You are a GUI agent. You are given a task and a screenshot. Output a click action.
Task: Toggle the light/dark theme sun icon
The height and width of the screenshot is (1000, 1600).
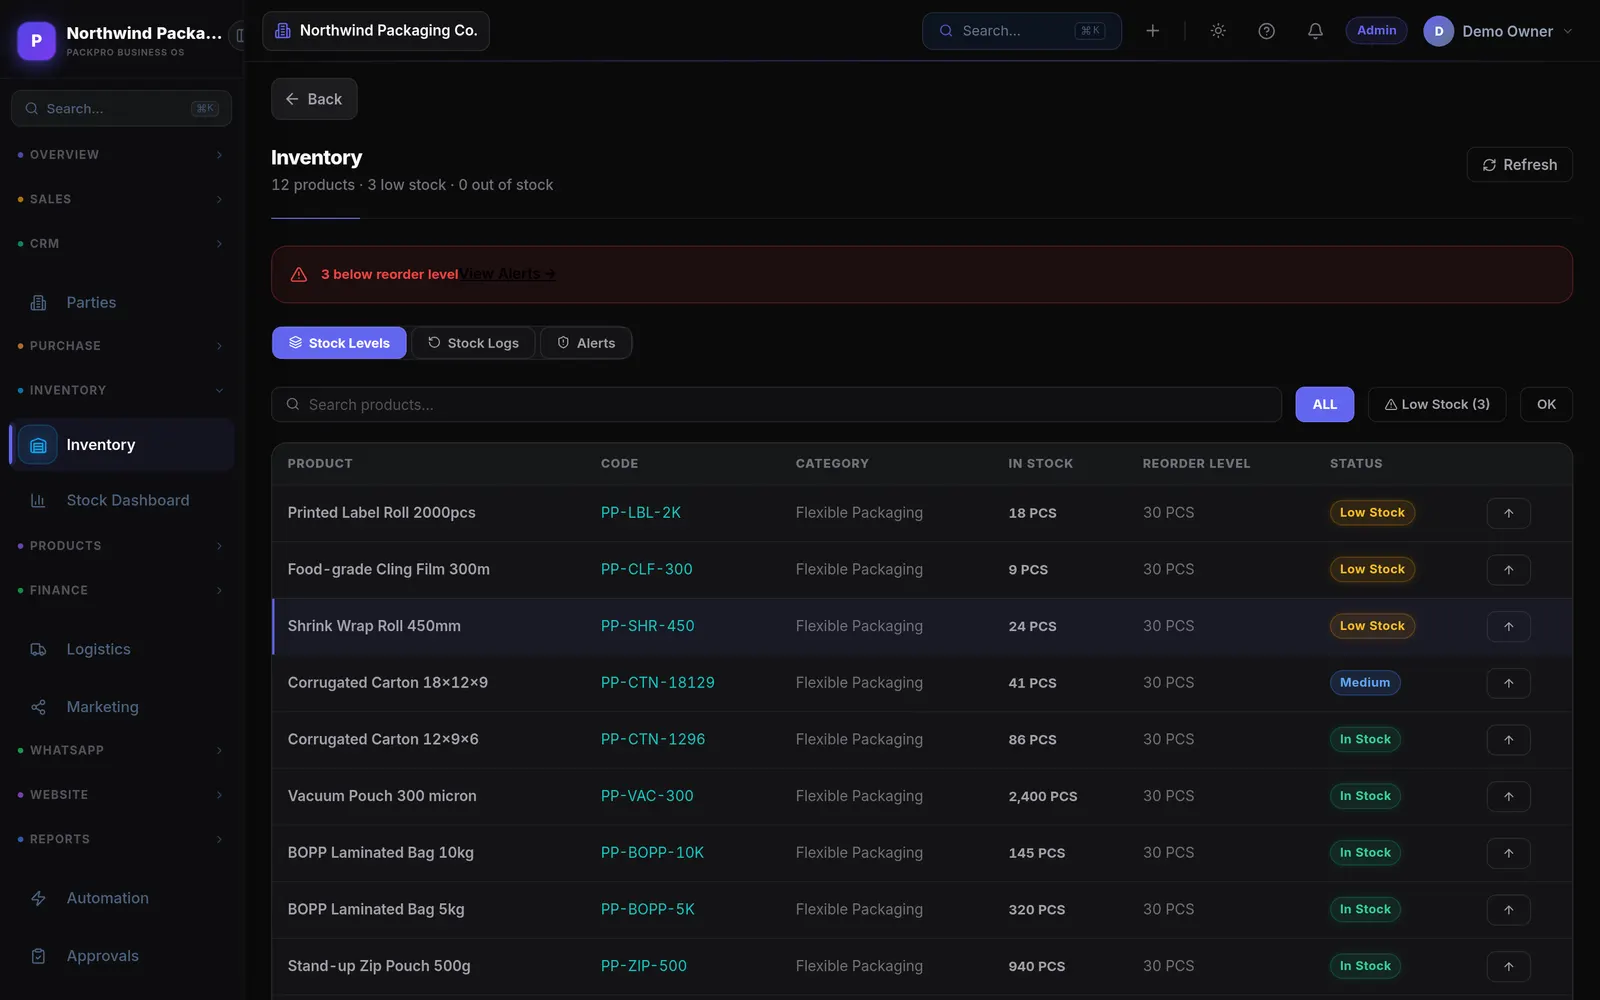click(x=1218, y=31)
